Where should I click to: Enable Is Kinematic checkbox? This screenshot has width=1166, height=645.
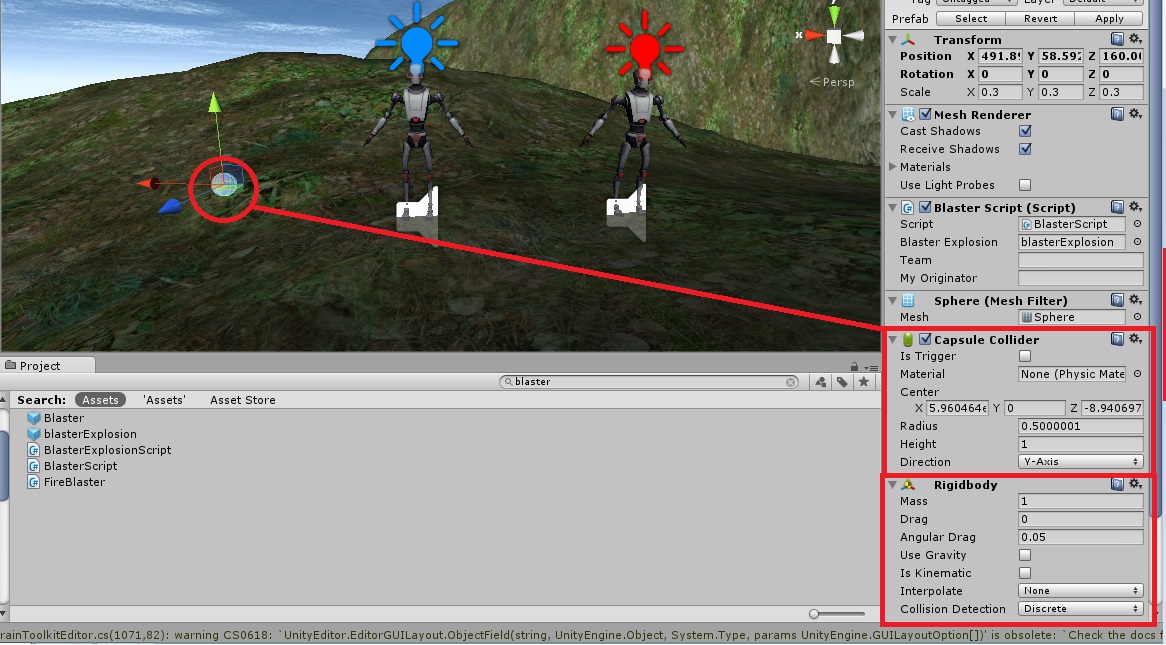tap(1025, 573)
